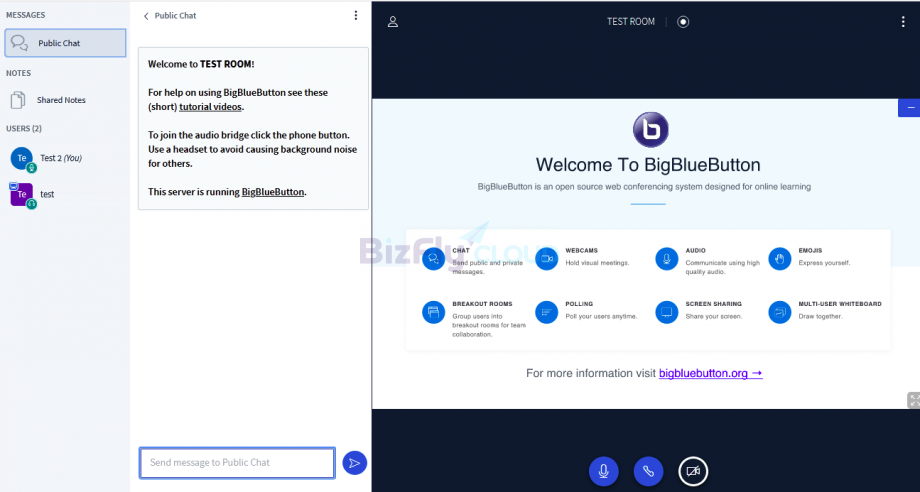Click the Screen Sharing icon on the slide
The width and height of the screenshot is (920, 492).
[x=667, y=312]
